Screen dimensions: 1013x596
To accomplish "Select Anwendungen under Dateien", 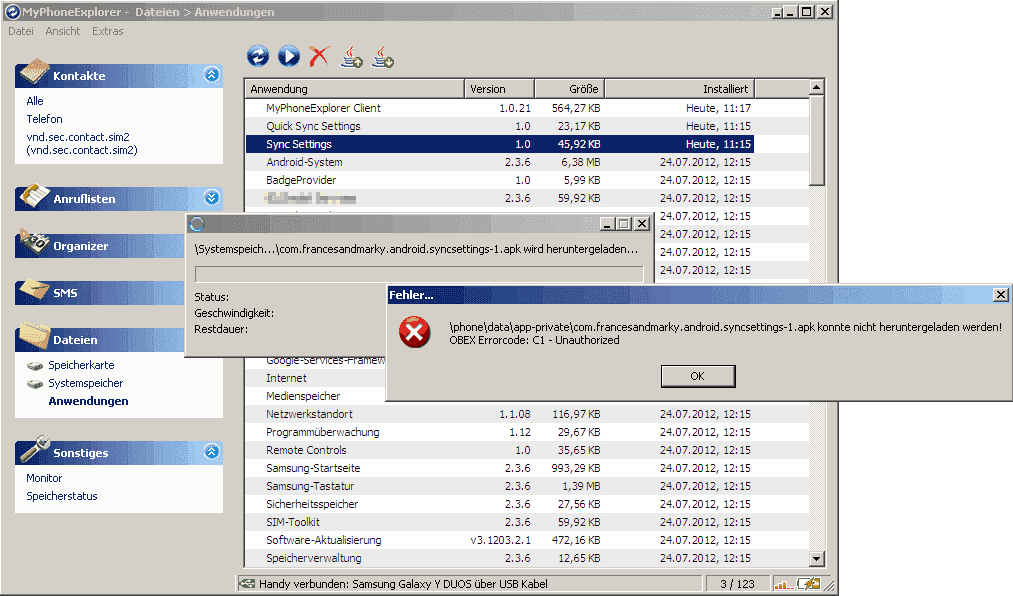I will [89, 401].
